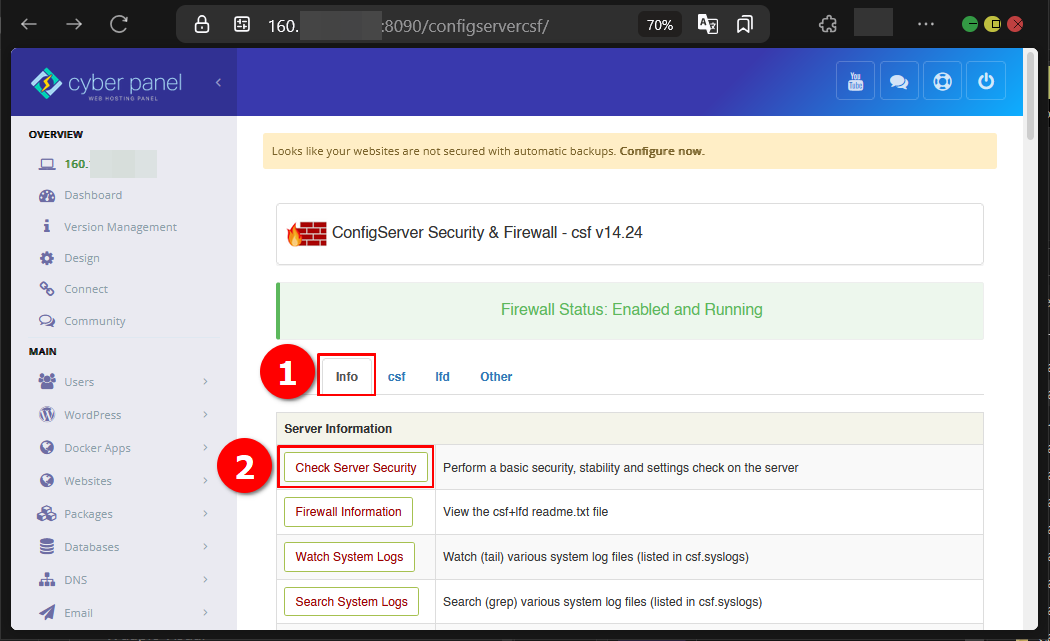1050x641 pixels.
Task: Open the bookmarks icon in the address bar
Action: point(744,25)
